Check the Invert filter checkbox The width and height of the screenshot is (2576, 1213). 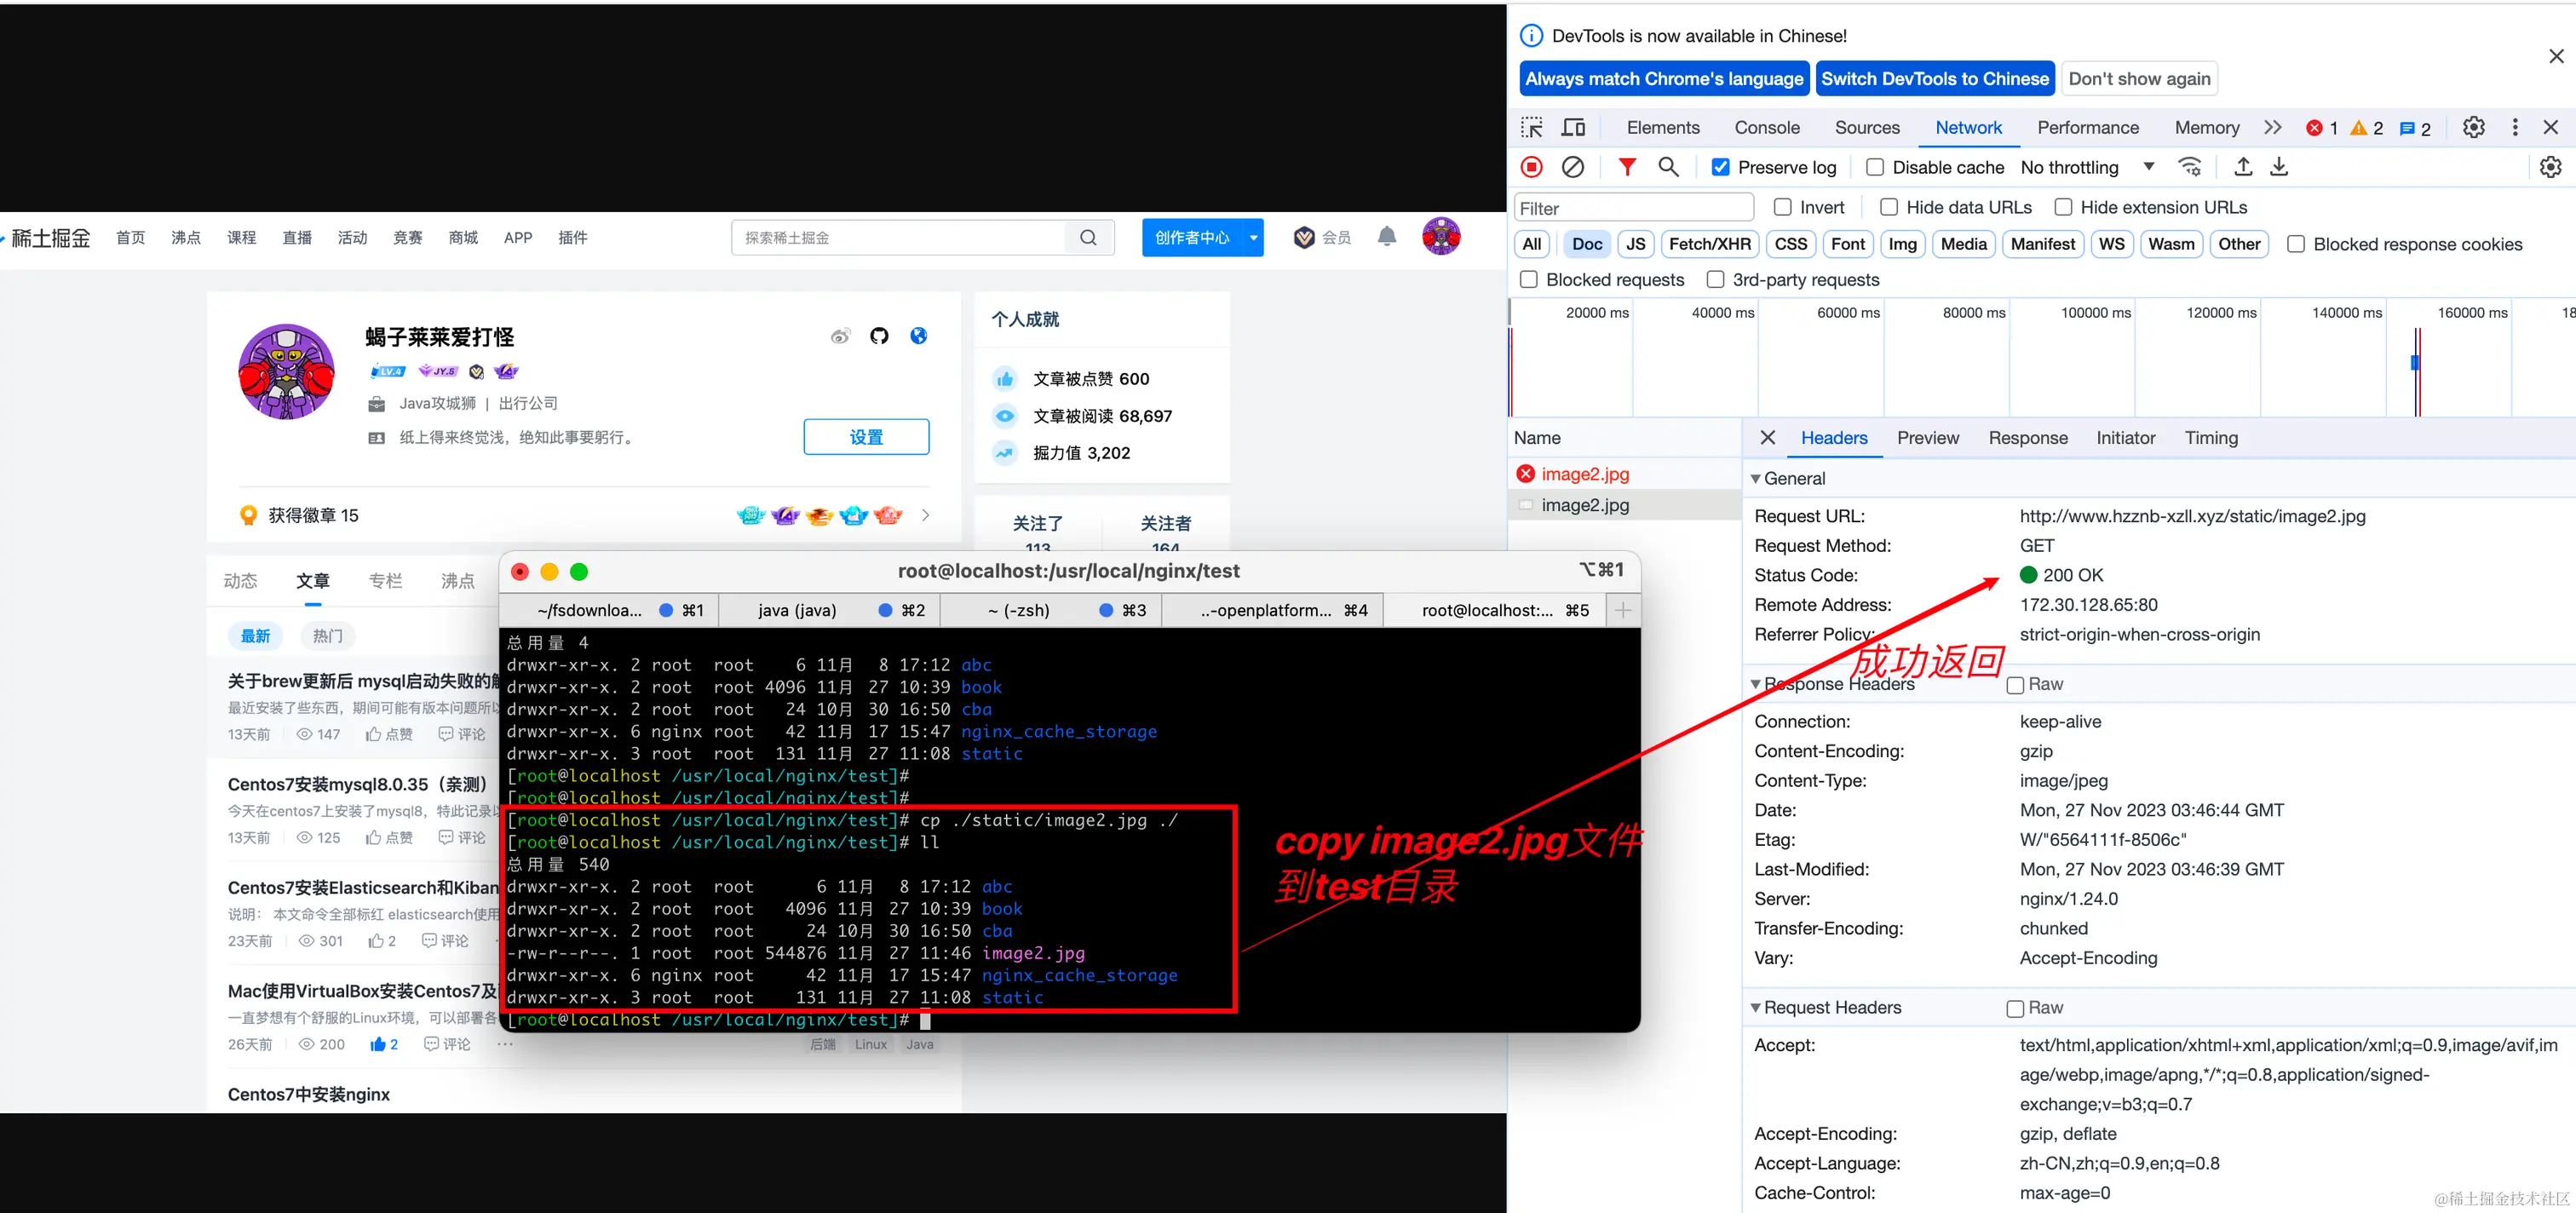[1782, 207]
